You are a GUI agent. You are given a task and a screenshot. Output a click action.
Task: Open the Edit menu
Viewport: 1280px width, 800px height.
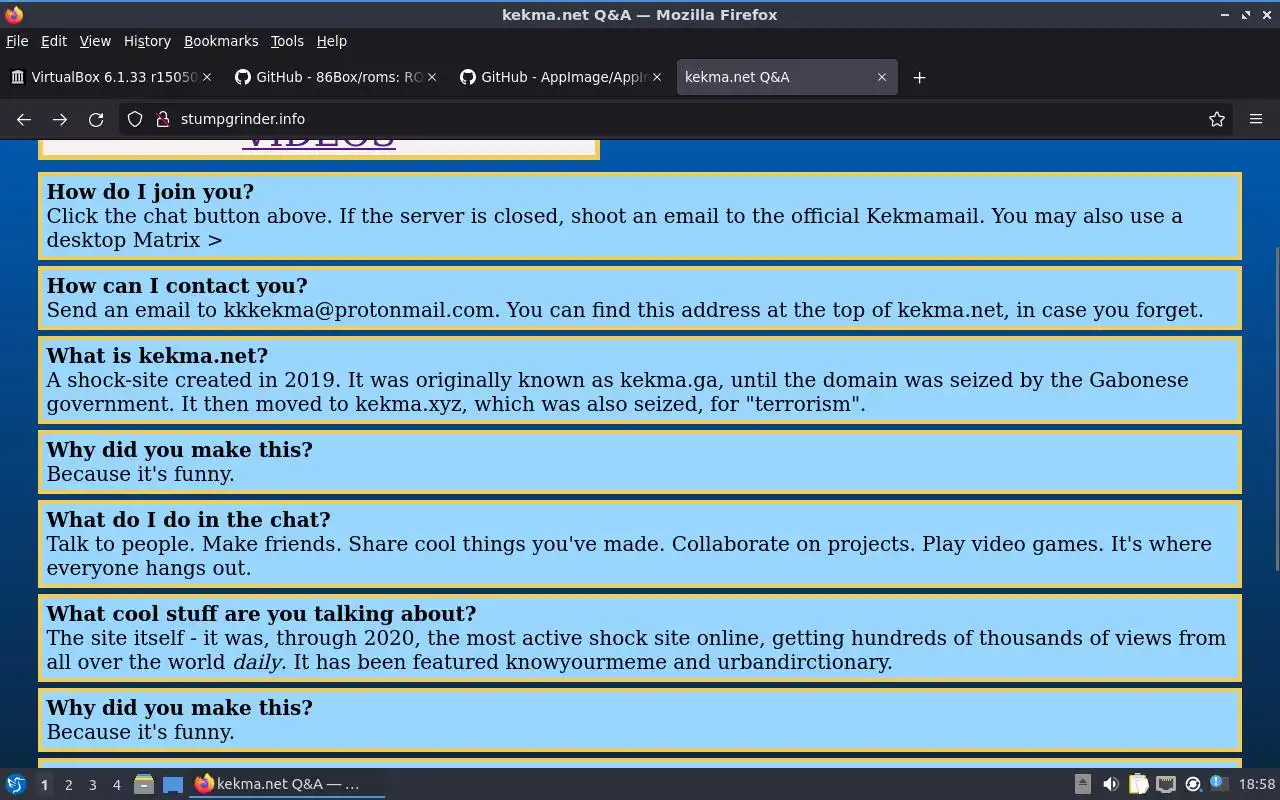[x=54, y=41]
